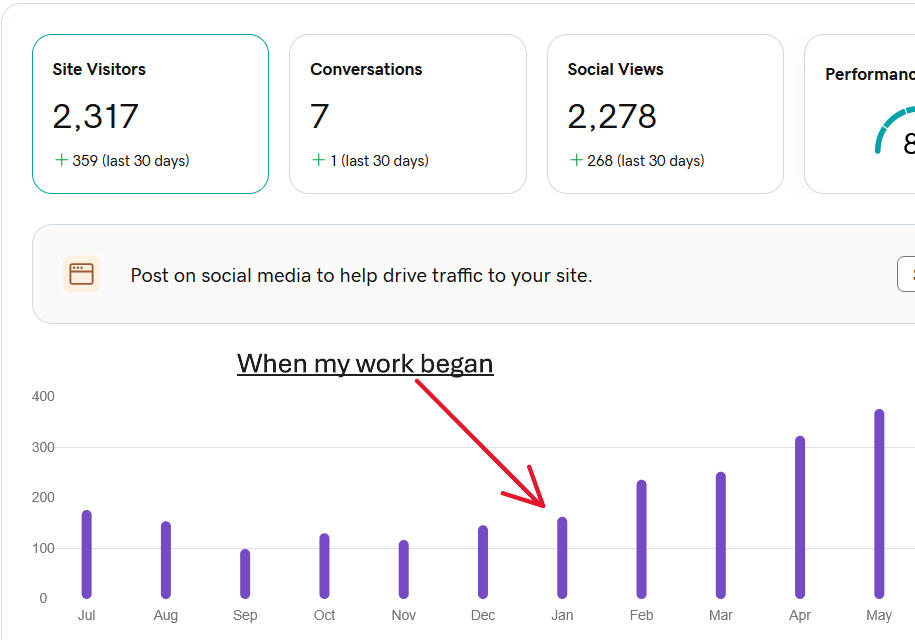
Task: Switch to the Social Views card
Action: pos(665,113)
